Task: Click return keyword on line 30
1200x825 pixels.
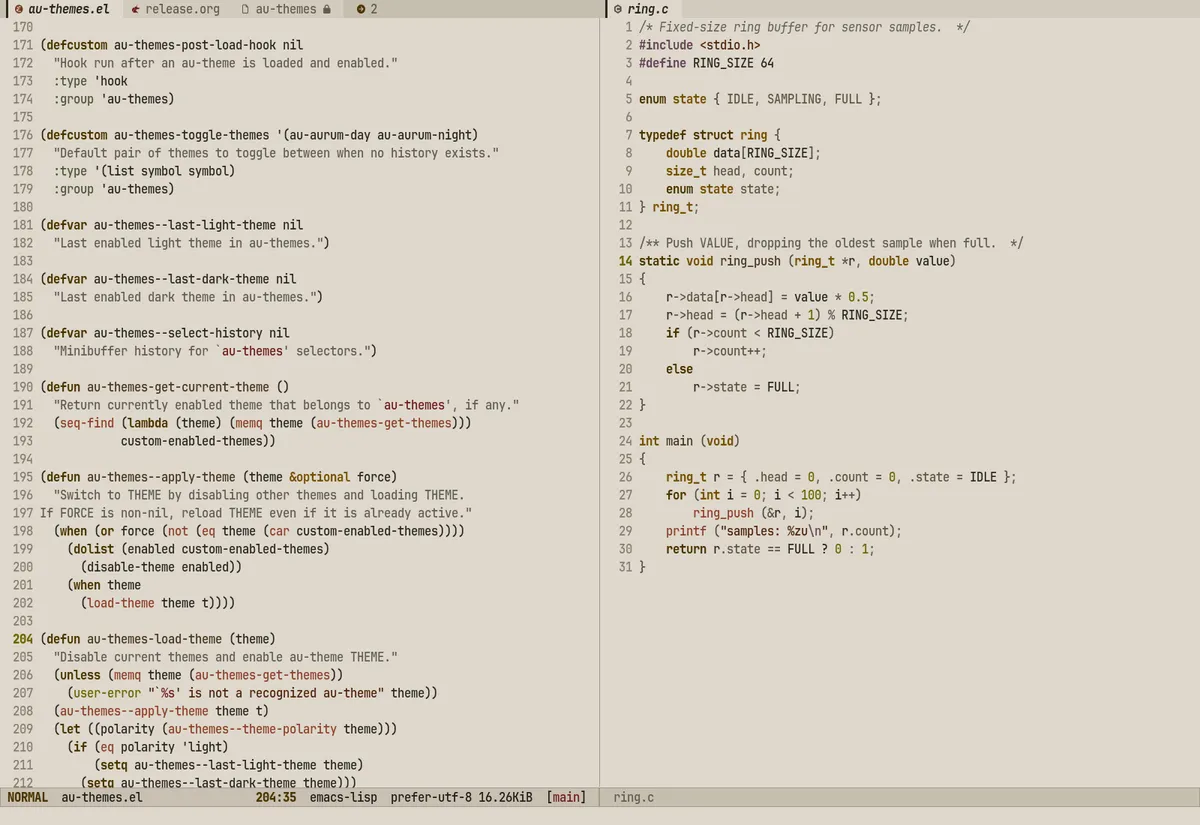Action: pyautogui.click(x=686, y=549)
